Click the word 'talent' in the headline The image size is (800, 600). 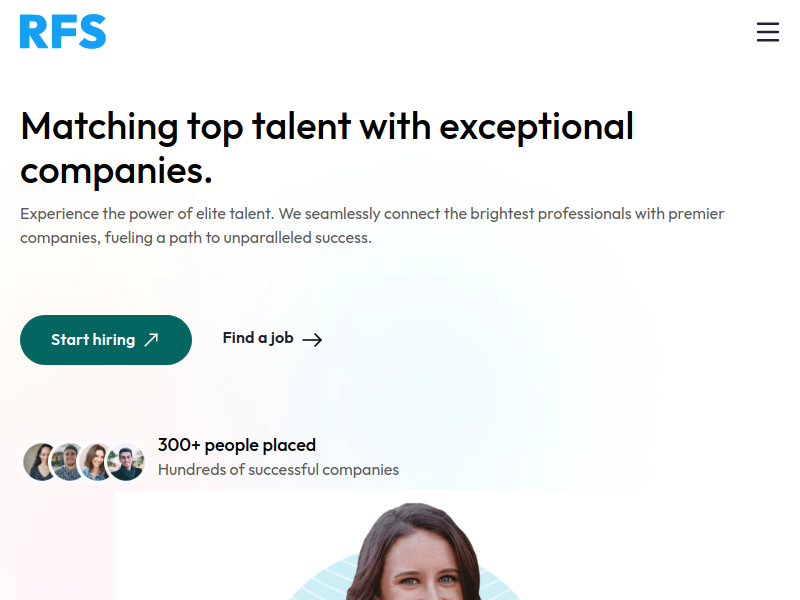pyautogui.click(x=301, y=127)
